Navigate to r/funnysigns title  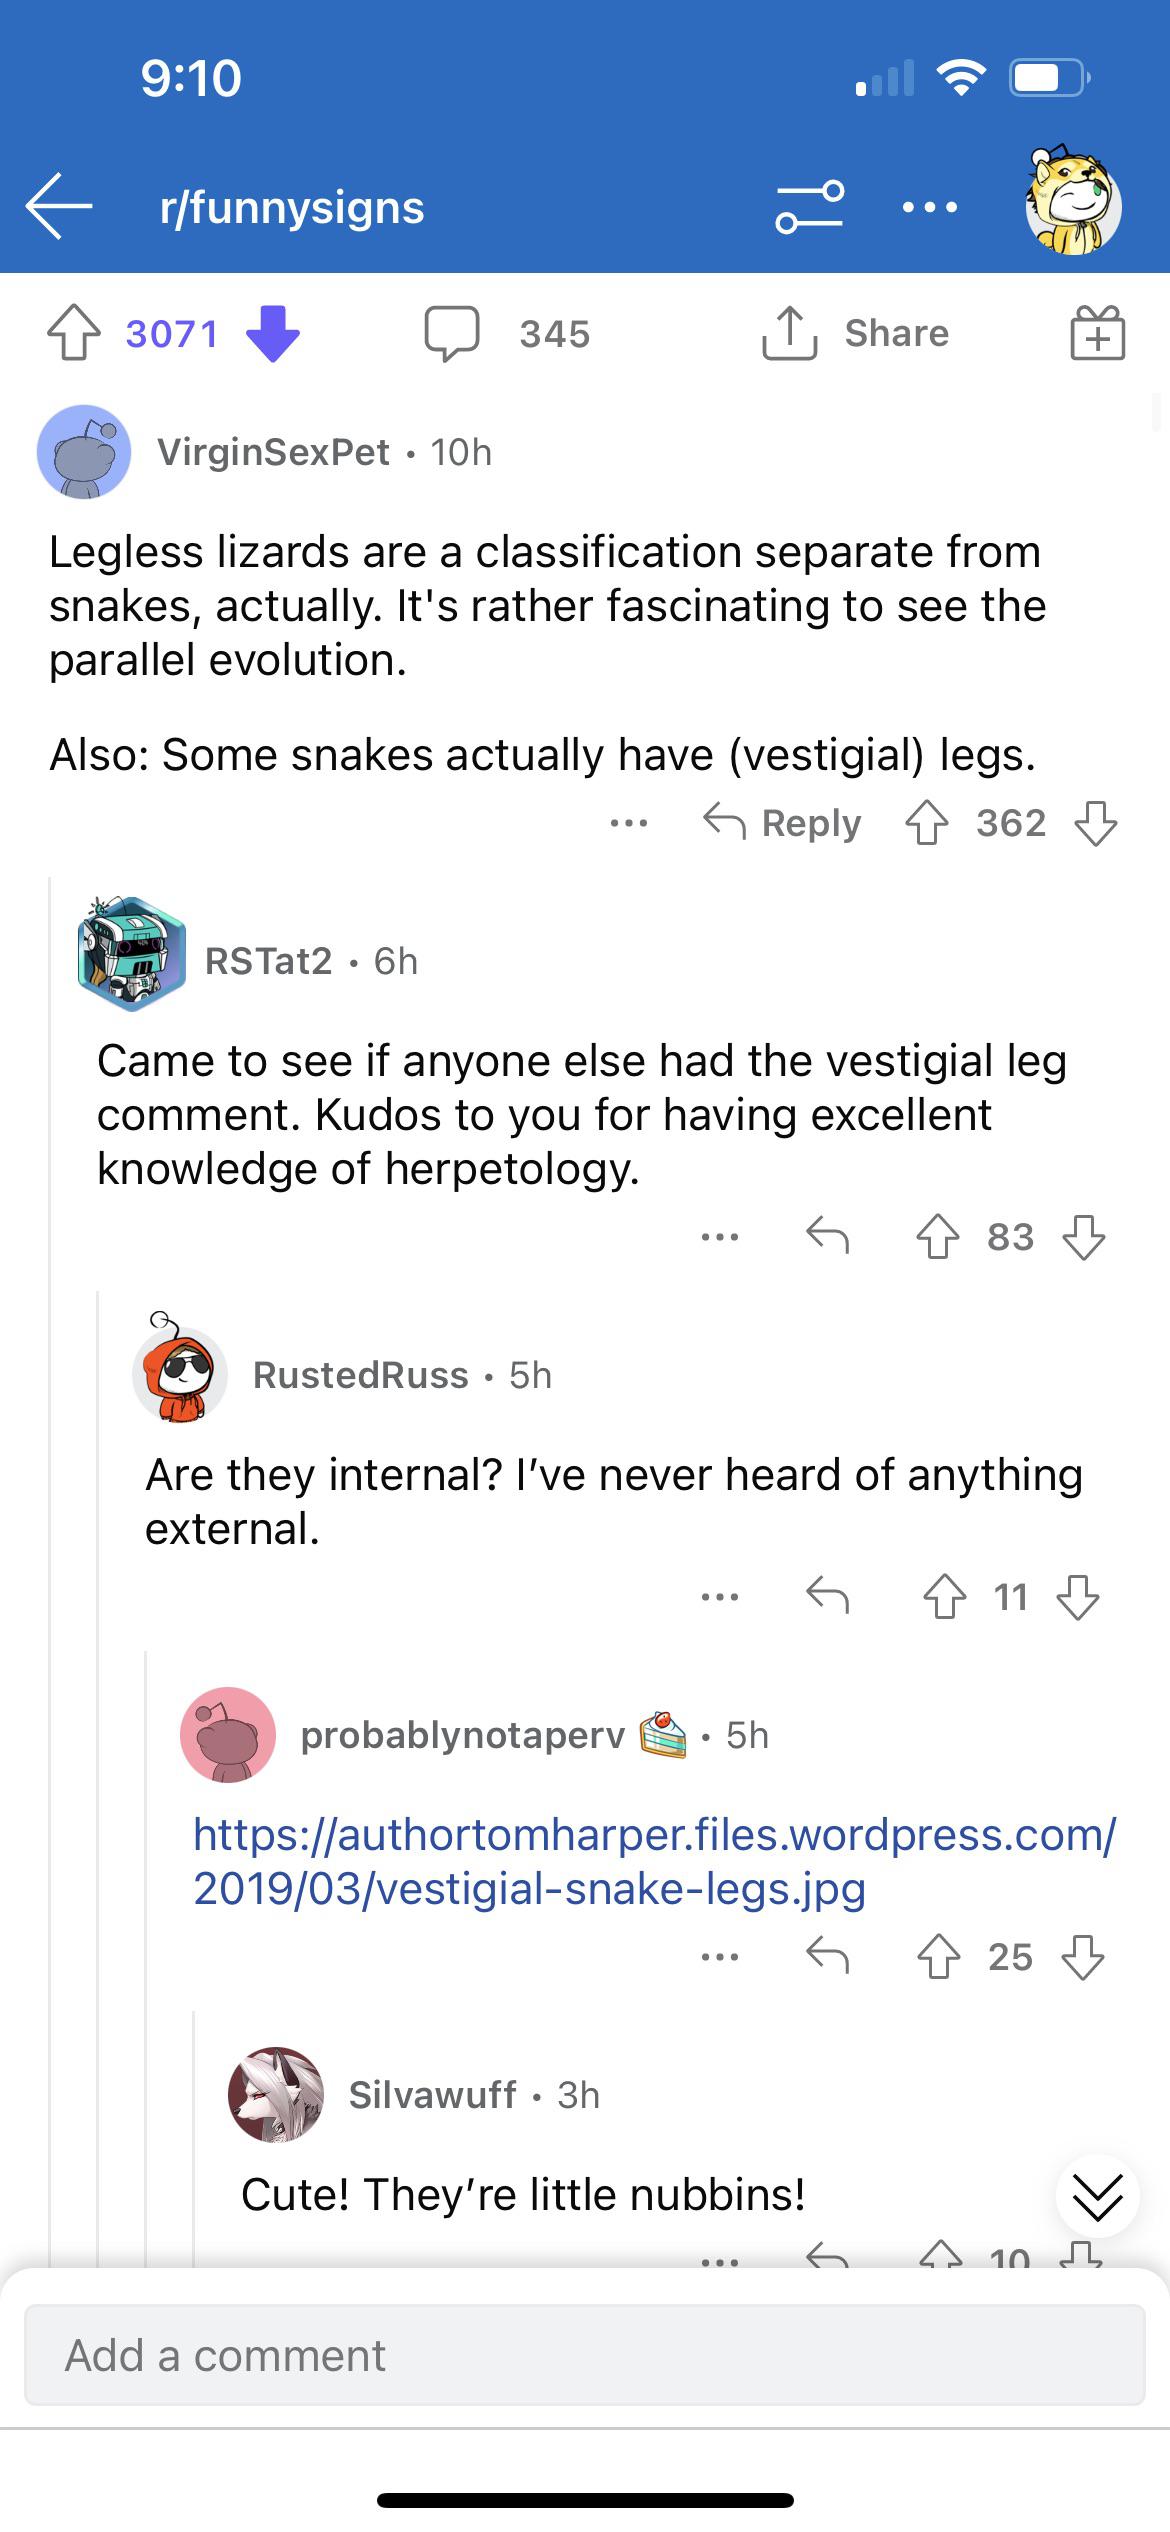[290, 207]
